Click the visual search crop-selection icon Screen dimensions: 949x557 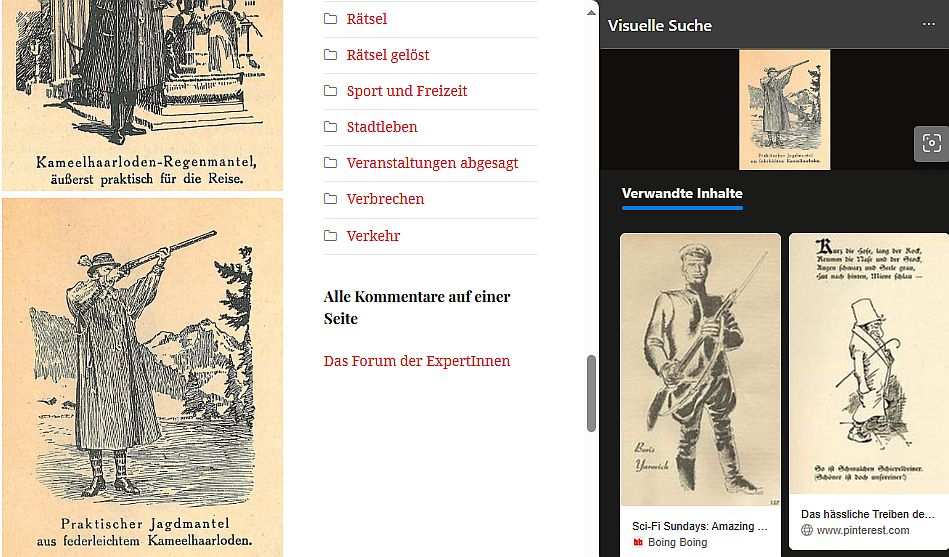pyautogui.click(x=931, y=143)
